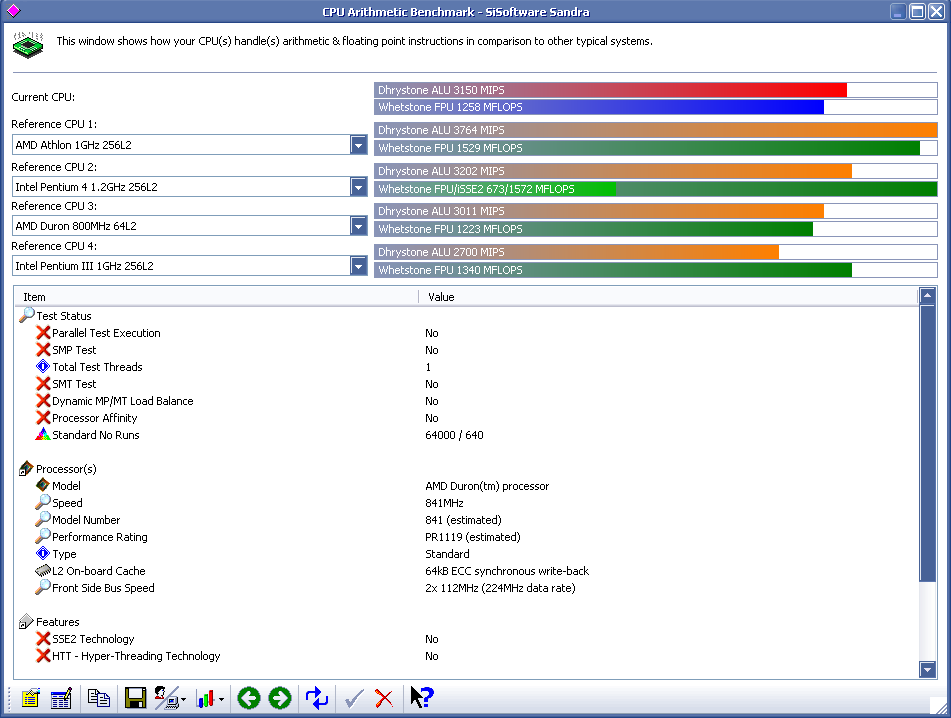Select the Parallel Test Execution row
951x718 pixels.
(x=106, y=333)
